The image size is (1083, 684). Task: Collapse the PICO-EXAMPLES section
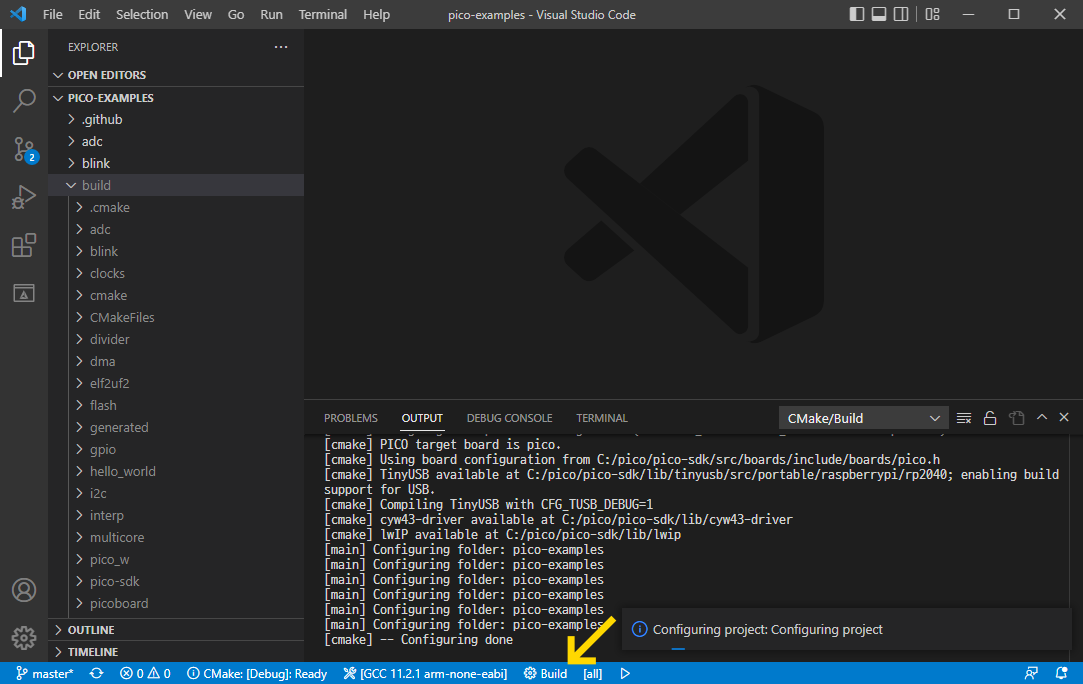coord(176,98)
